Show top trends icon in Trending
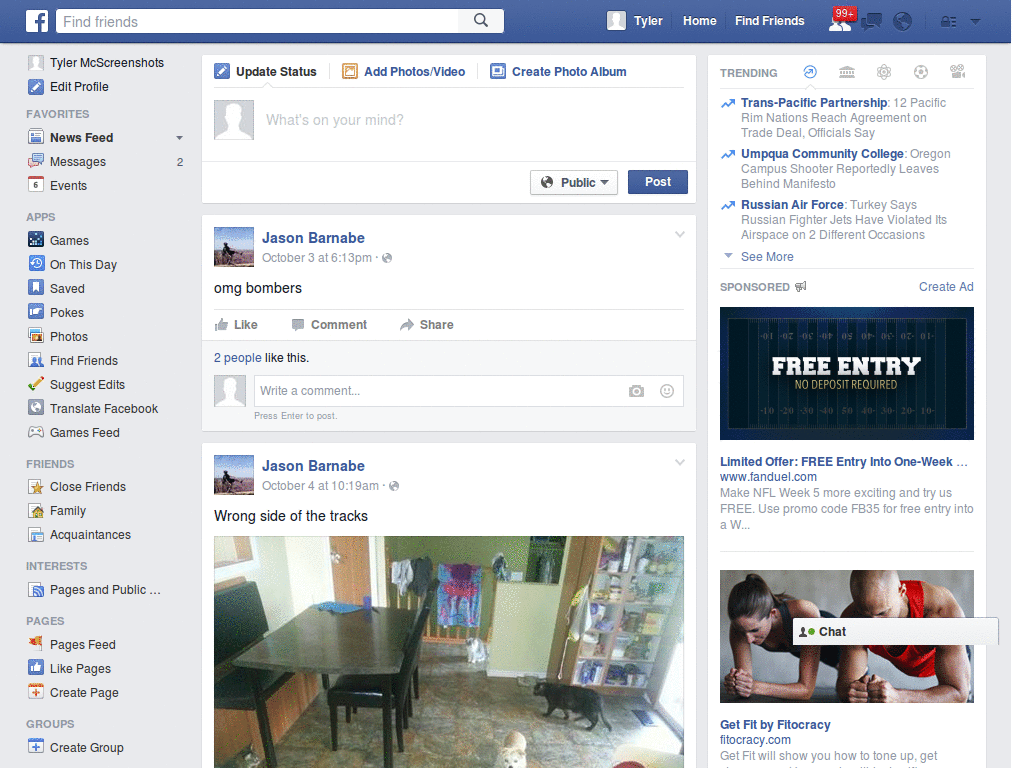1024x768 pixels. (x=810, y=72)
